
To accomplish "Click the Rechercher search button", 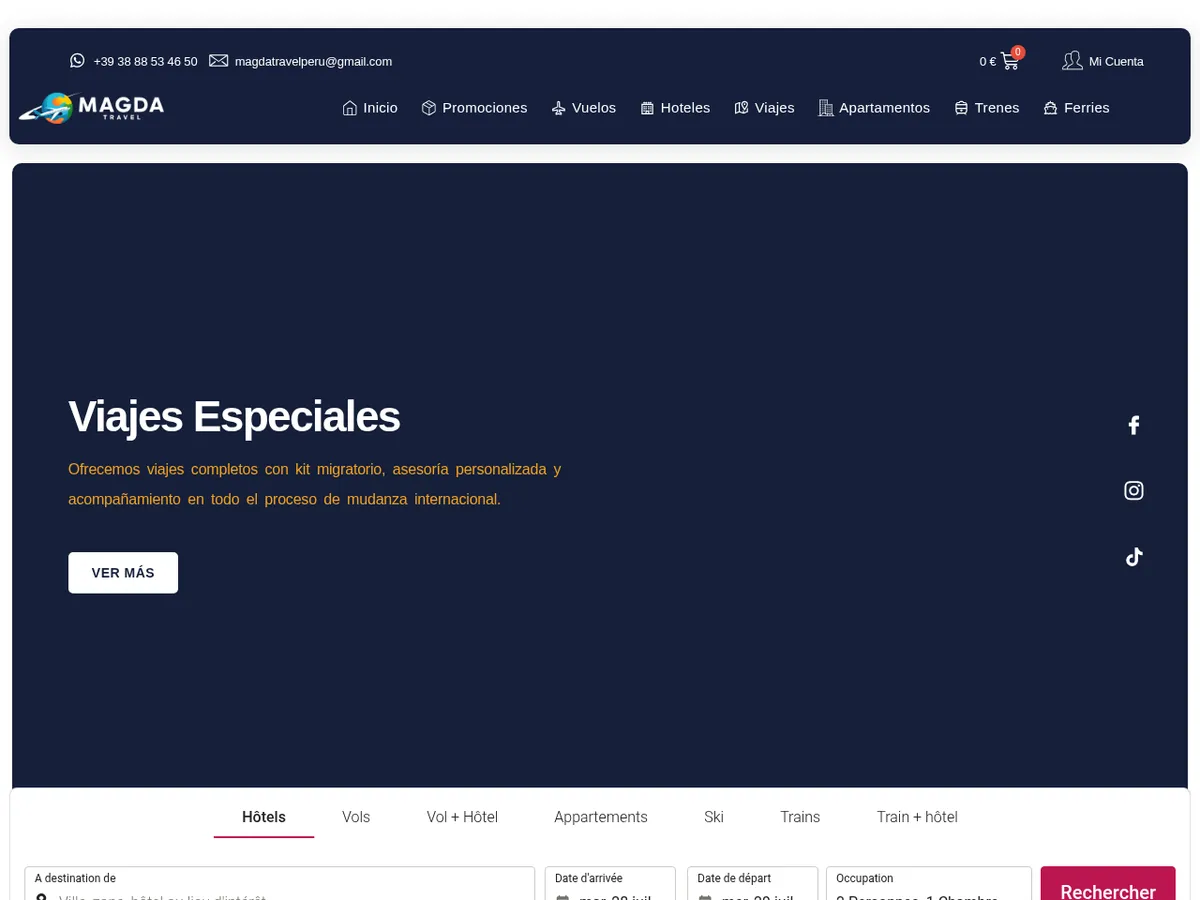I will [1108, 884].
